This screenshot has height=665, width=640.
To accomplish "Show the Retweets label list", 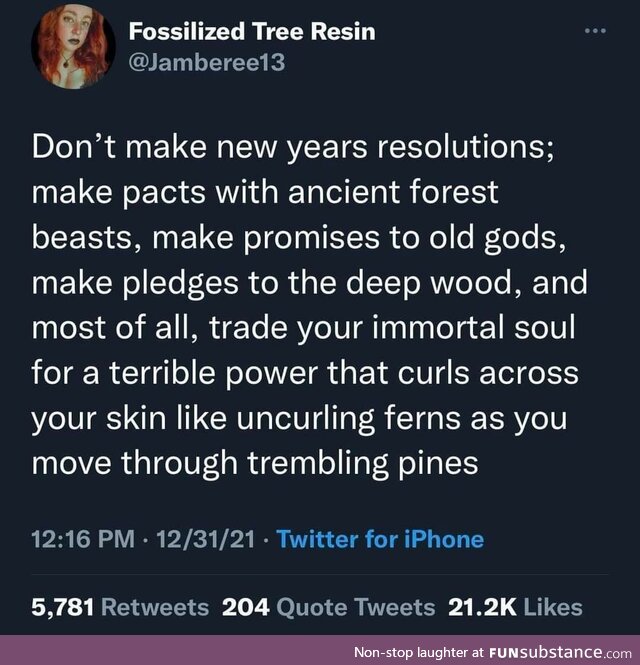I will (155, 607).
